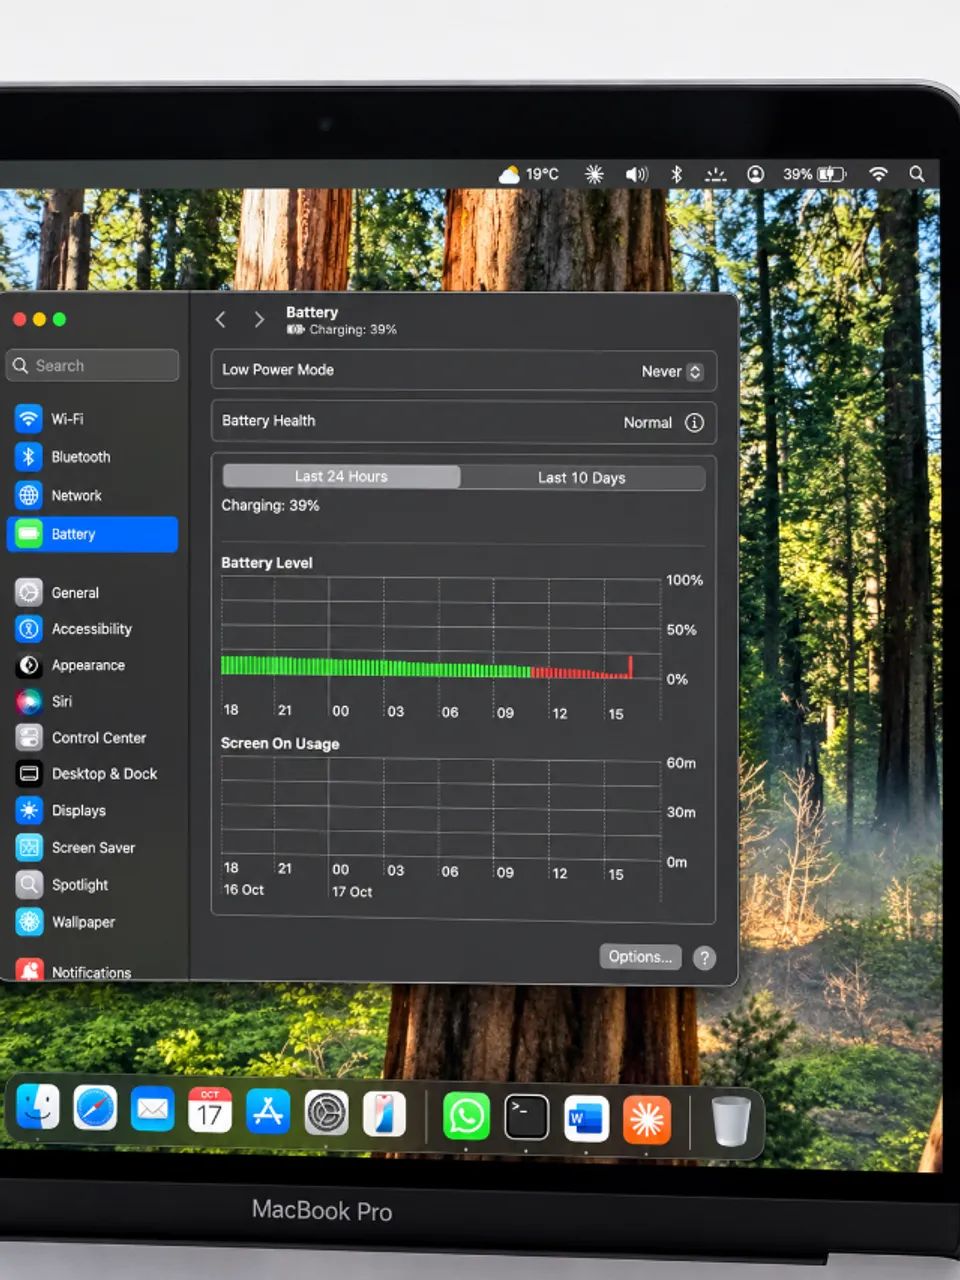Launch Safari from the Dock
Viewport: 960px width, 1280px height.
point(95,1109)
